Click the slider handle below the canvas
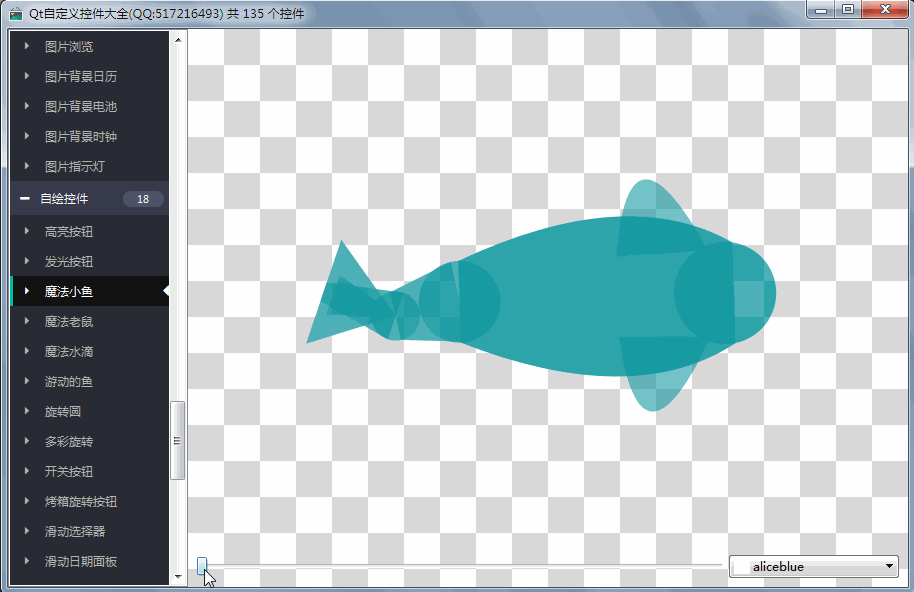 pos(202,567)
